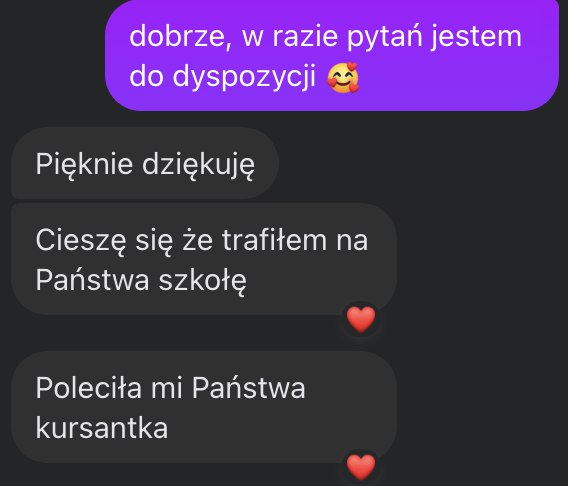
Task: Click the word "Poleciła" in last bubble
Action: point(88,387)
